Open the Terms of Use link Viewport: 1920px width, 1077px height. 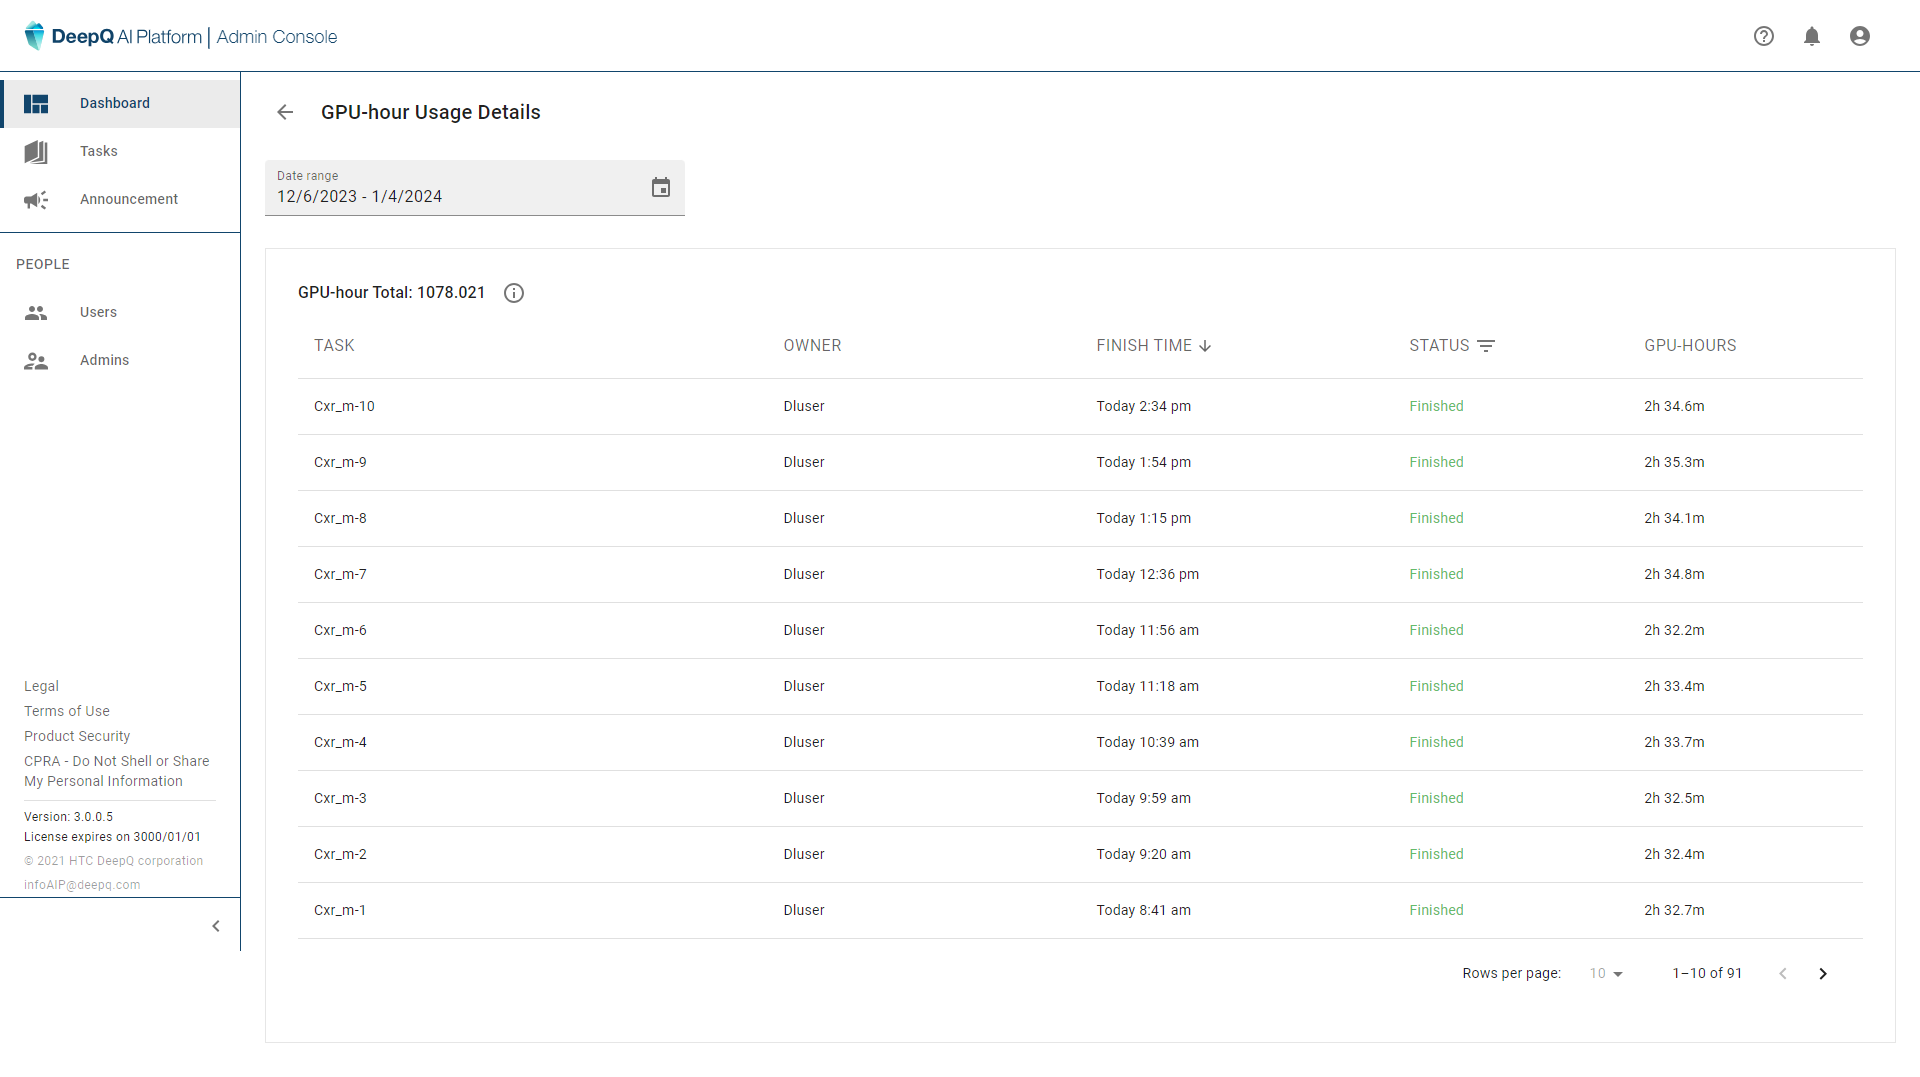[67, 711]
